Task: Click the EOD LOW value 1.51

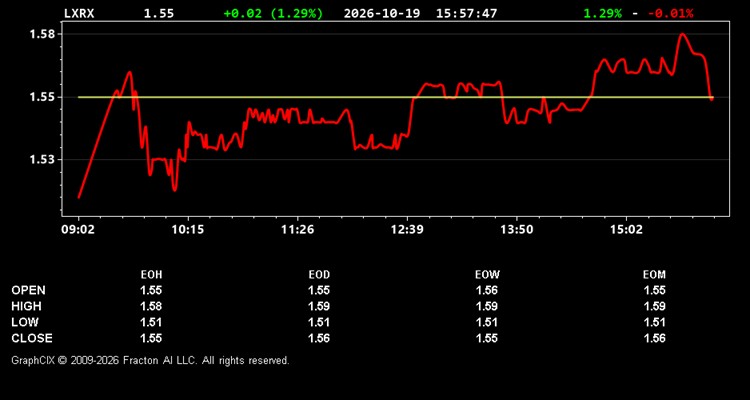Action: click(x=319, y=322)
